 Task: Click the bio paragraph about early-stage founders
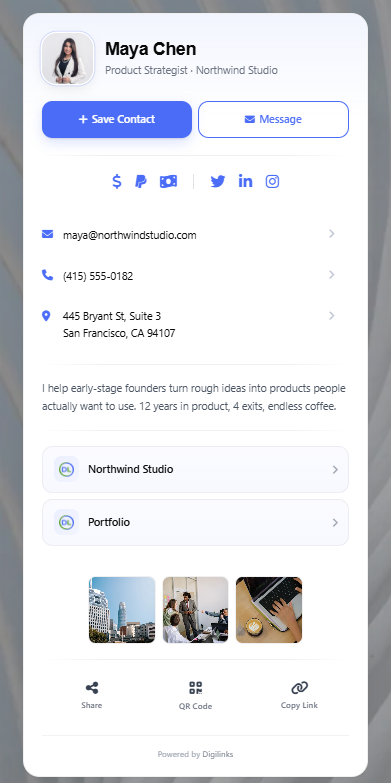point(194,397)
